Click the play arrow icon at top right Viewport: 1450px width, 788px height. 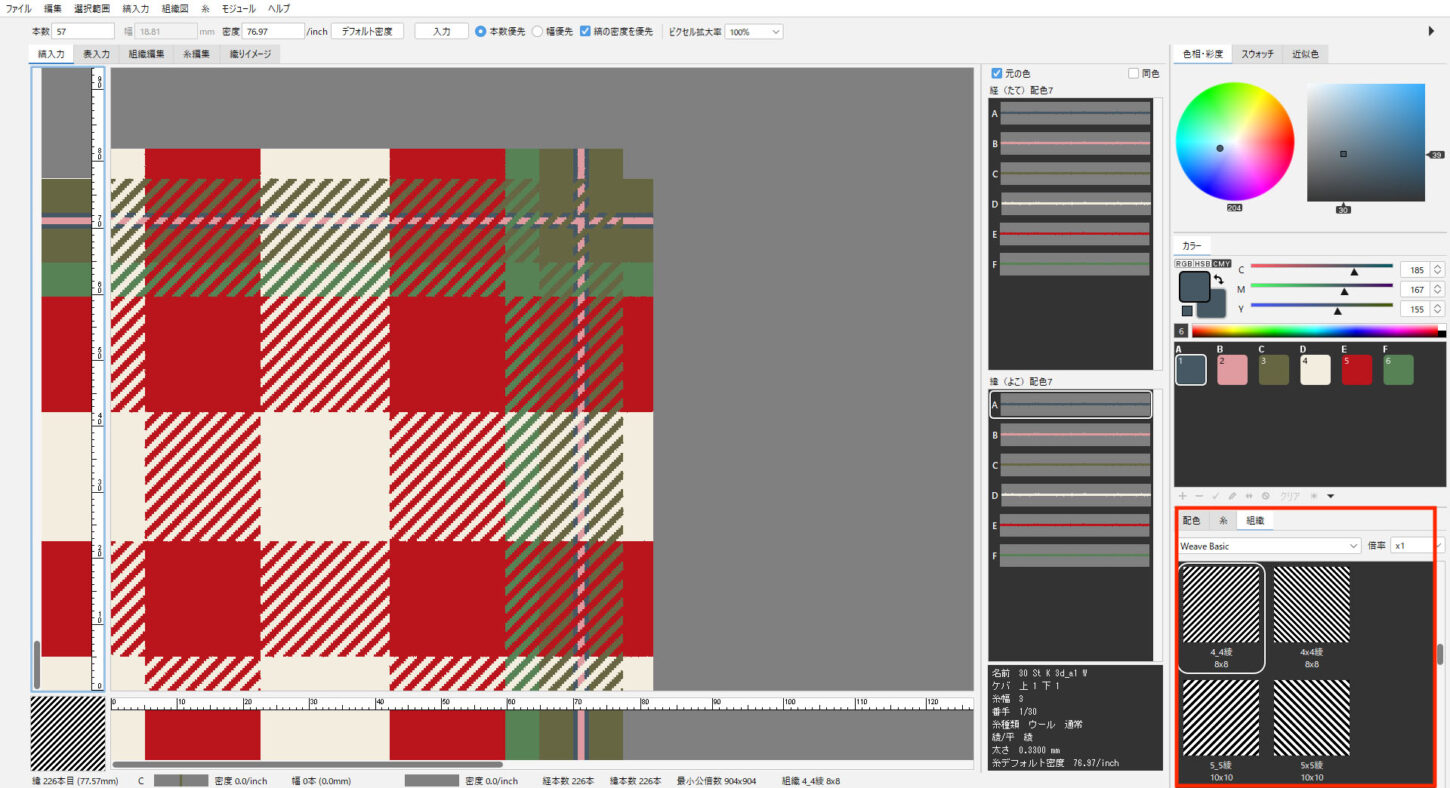pyautogui.click(x=1431, y=31)
